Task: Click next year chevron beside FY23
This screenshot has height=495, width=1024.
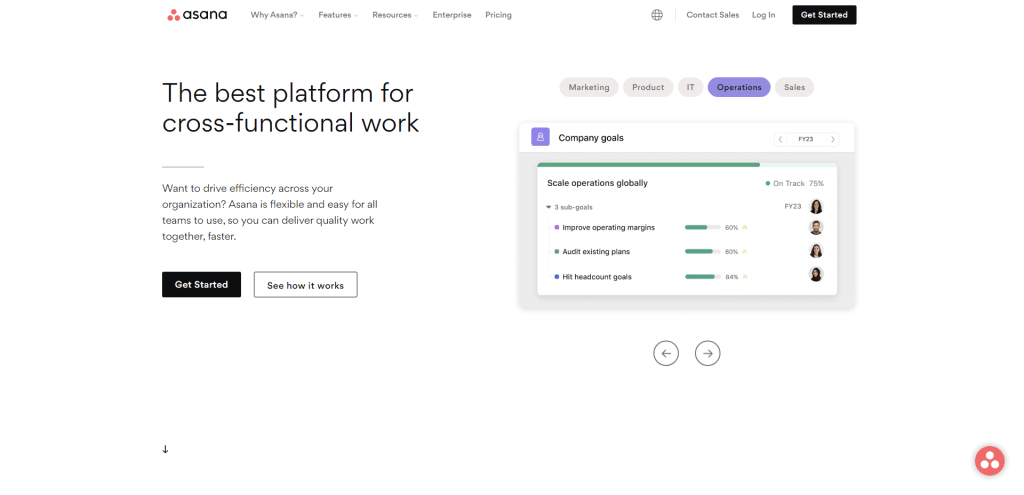Action: tap(832, 139)
